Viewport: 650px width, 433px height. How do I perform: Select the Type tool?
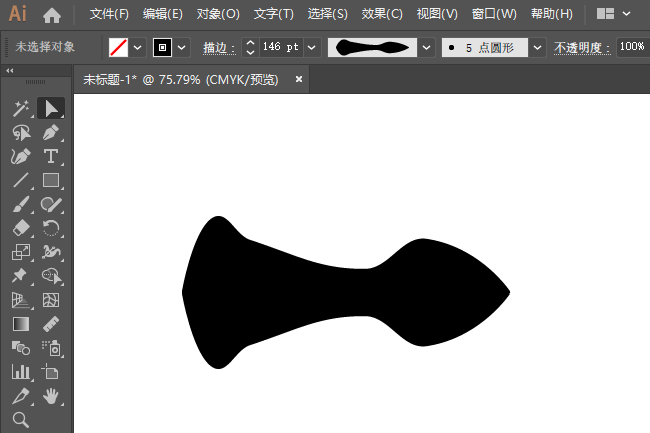[x=51, y=157]
